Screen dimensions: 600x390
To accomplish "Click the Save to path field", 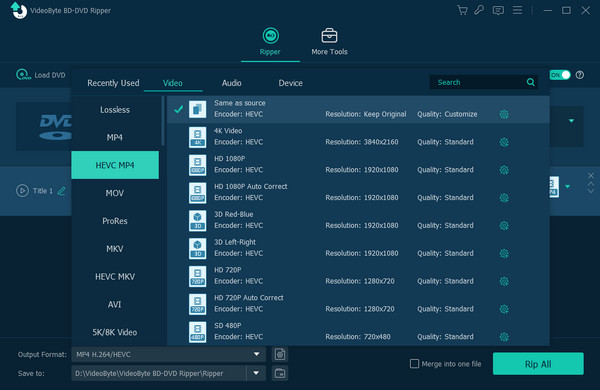I will coord(158,373).
